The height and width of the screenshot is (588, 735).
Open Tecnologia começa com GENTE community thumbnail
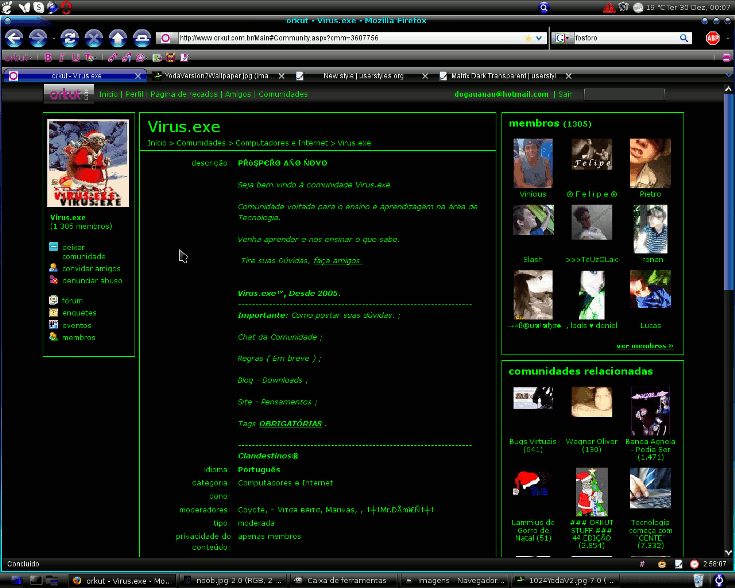pos(650,488)
